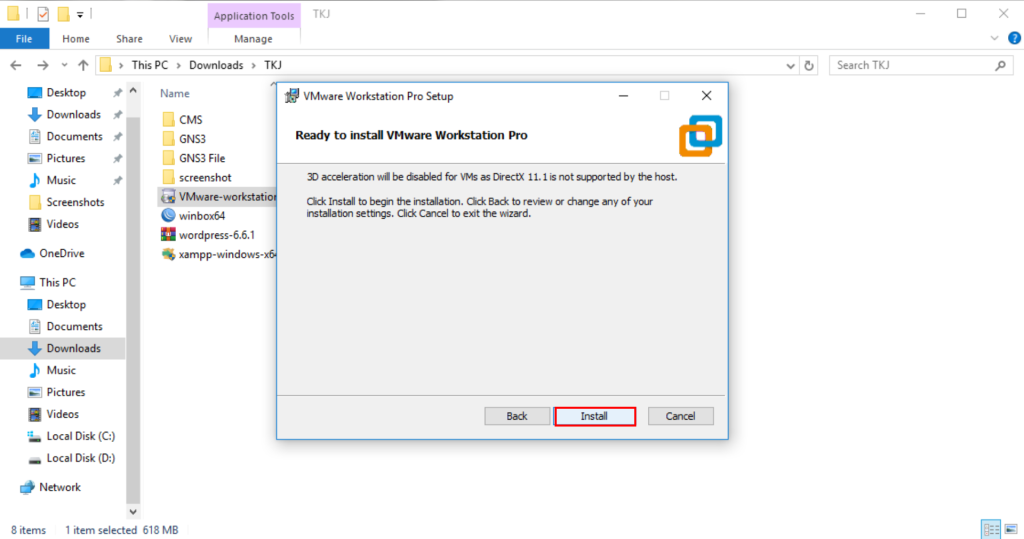The image size is (1024, 539).
Task: Click the Install button in the setup wizard
Action: [x=594, y=416]
